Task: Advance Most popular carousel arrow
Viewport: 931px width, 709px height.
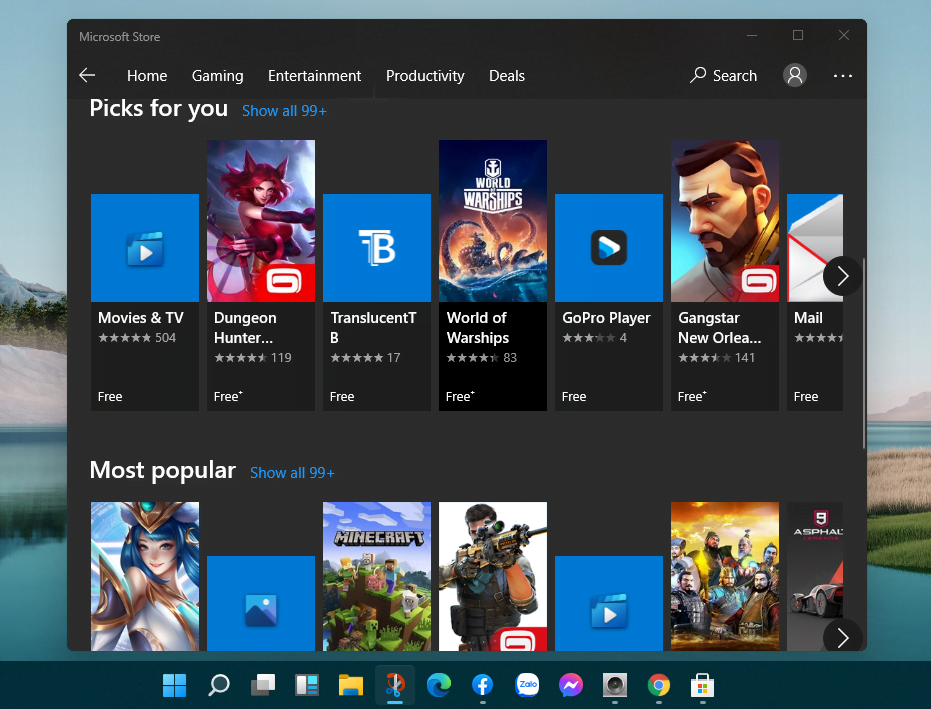Action: (842, 637)
